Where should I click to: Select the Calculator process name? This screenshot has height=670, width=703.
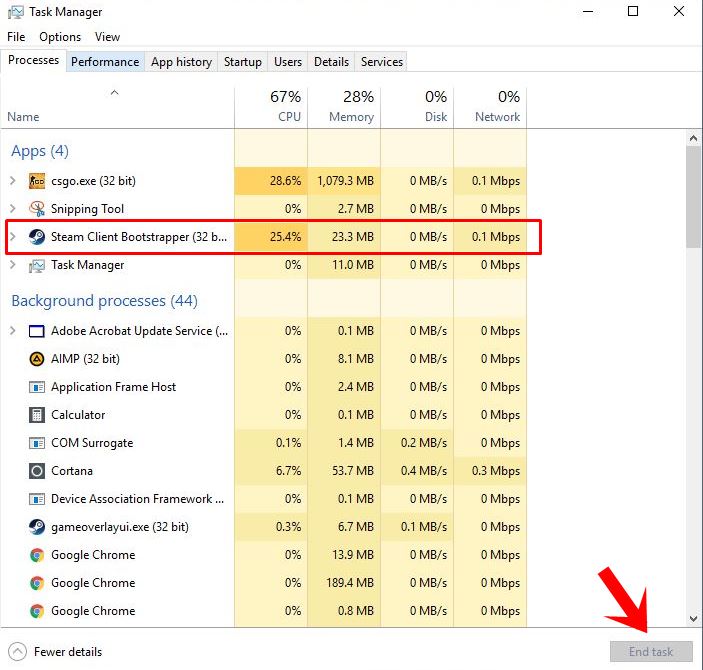[x=78, y=415]
